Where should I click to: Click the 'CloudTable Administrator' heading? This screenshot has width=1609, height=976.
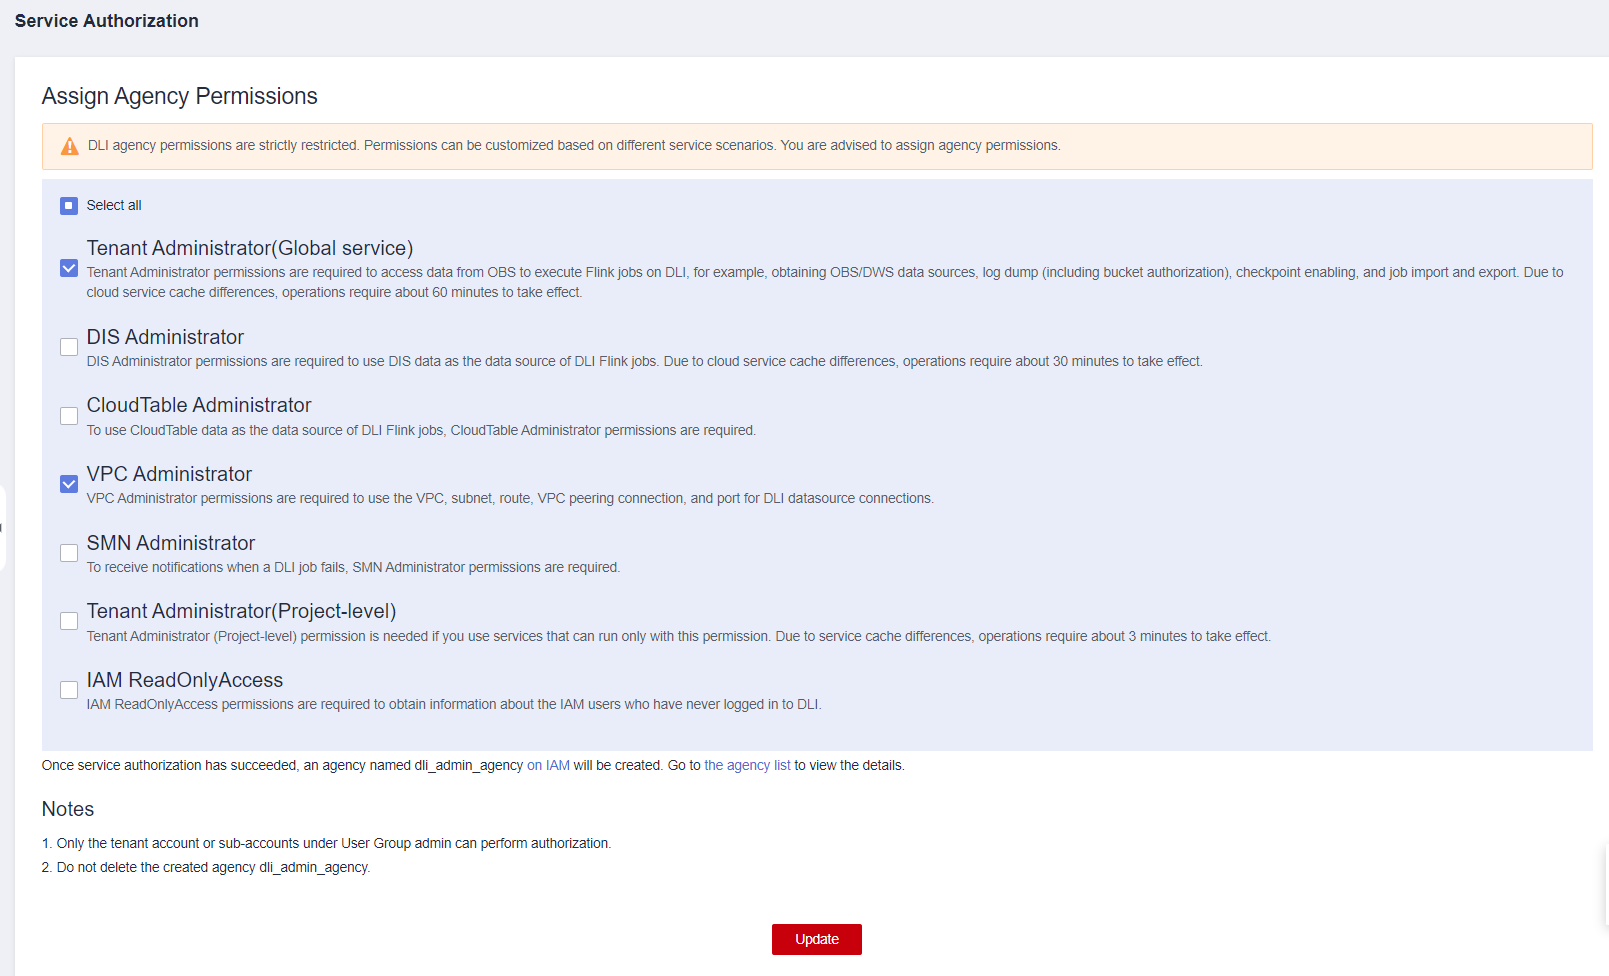tap(199, 405)
